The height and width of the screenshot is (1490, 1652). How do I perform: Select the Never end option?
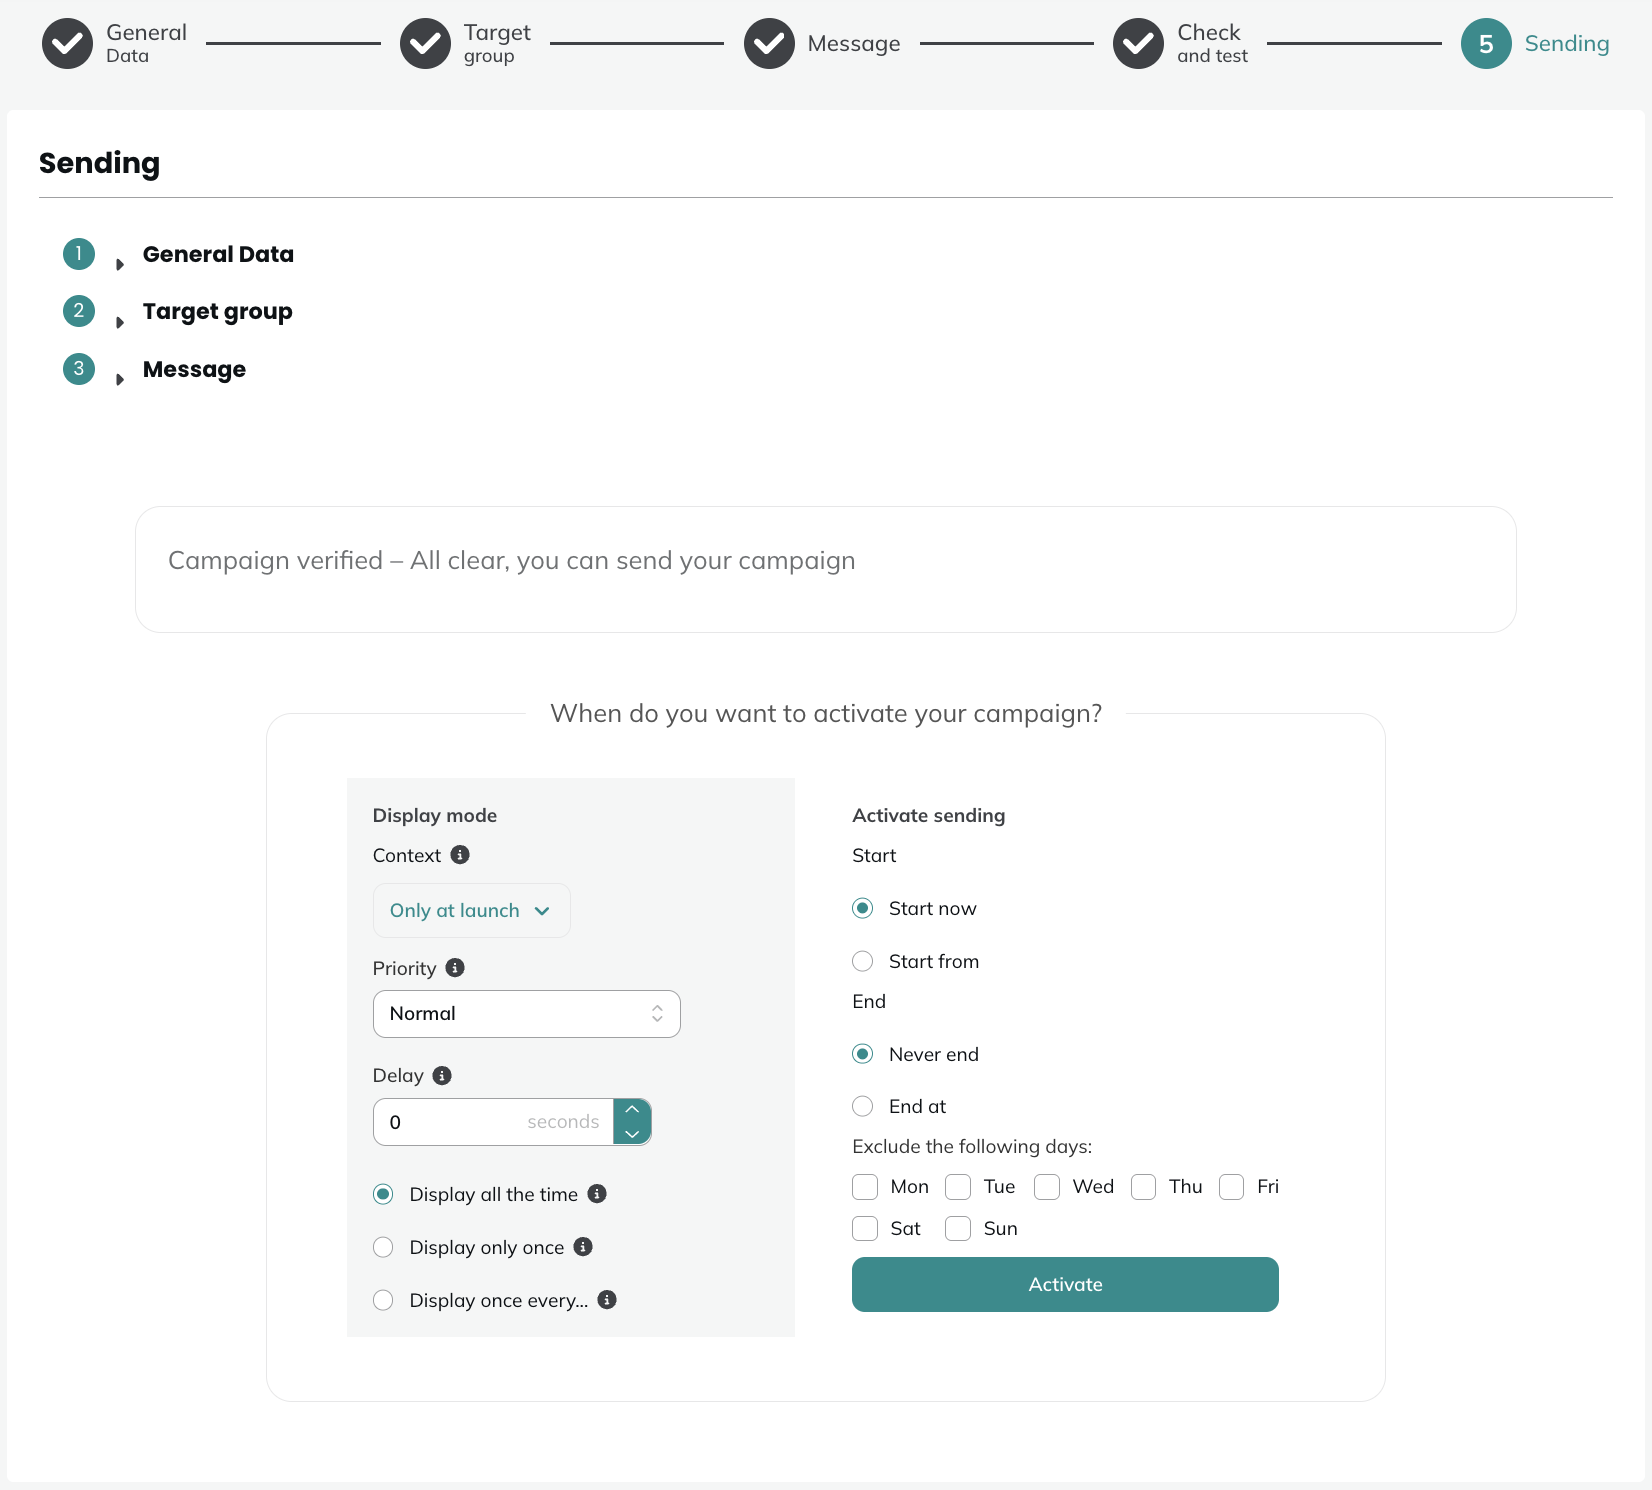(x=863, y=1054)
